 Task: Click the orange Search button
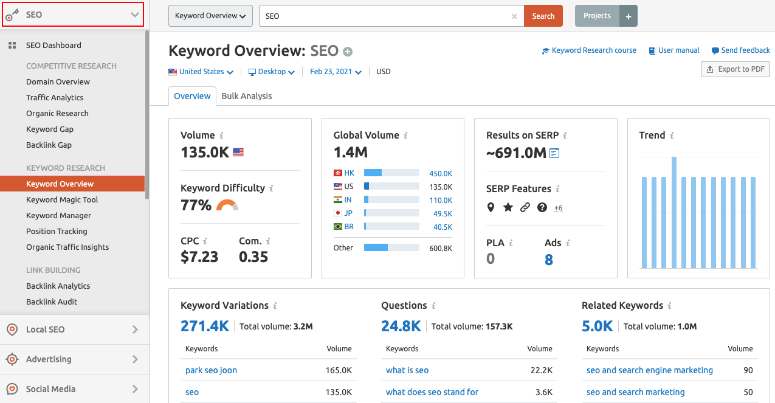[x=543, y=16]
